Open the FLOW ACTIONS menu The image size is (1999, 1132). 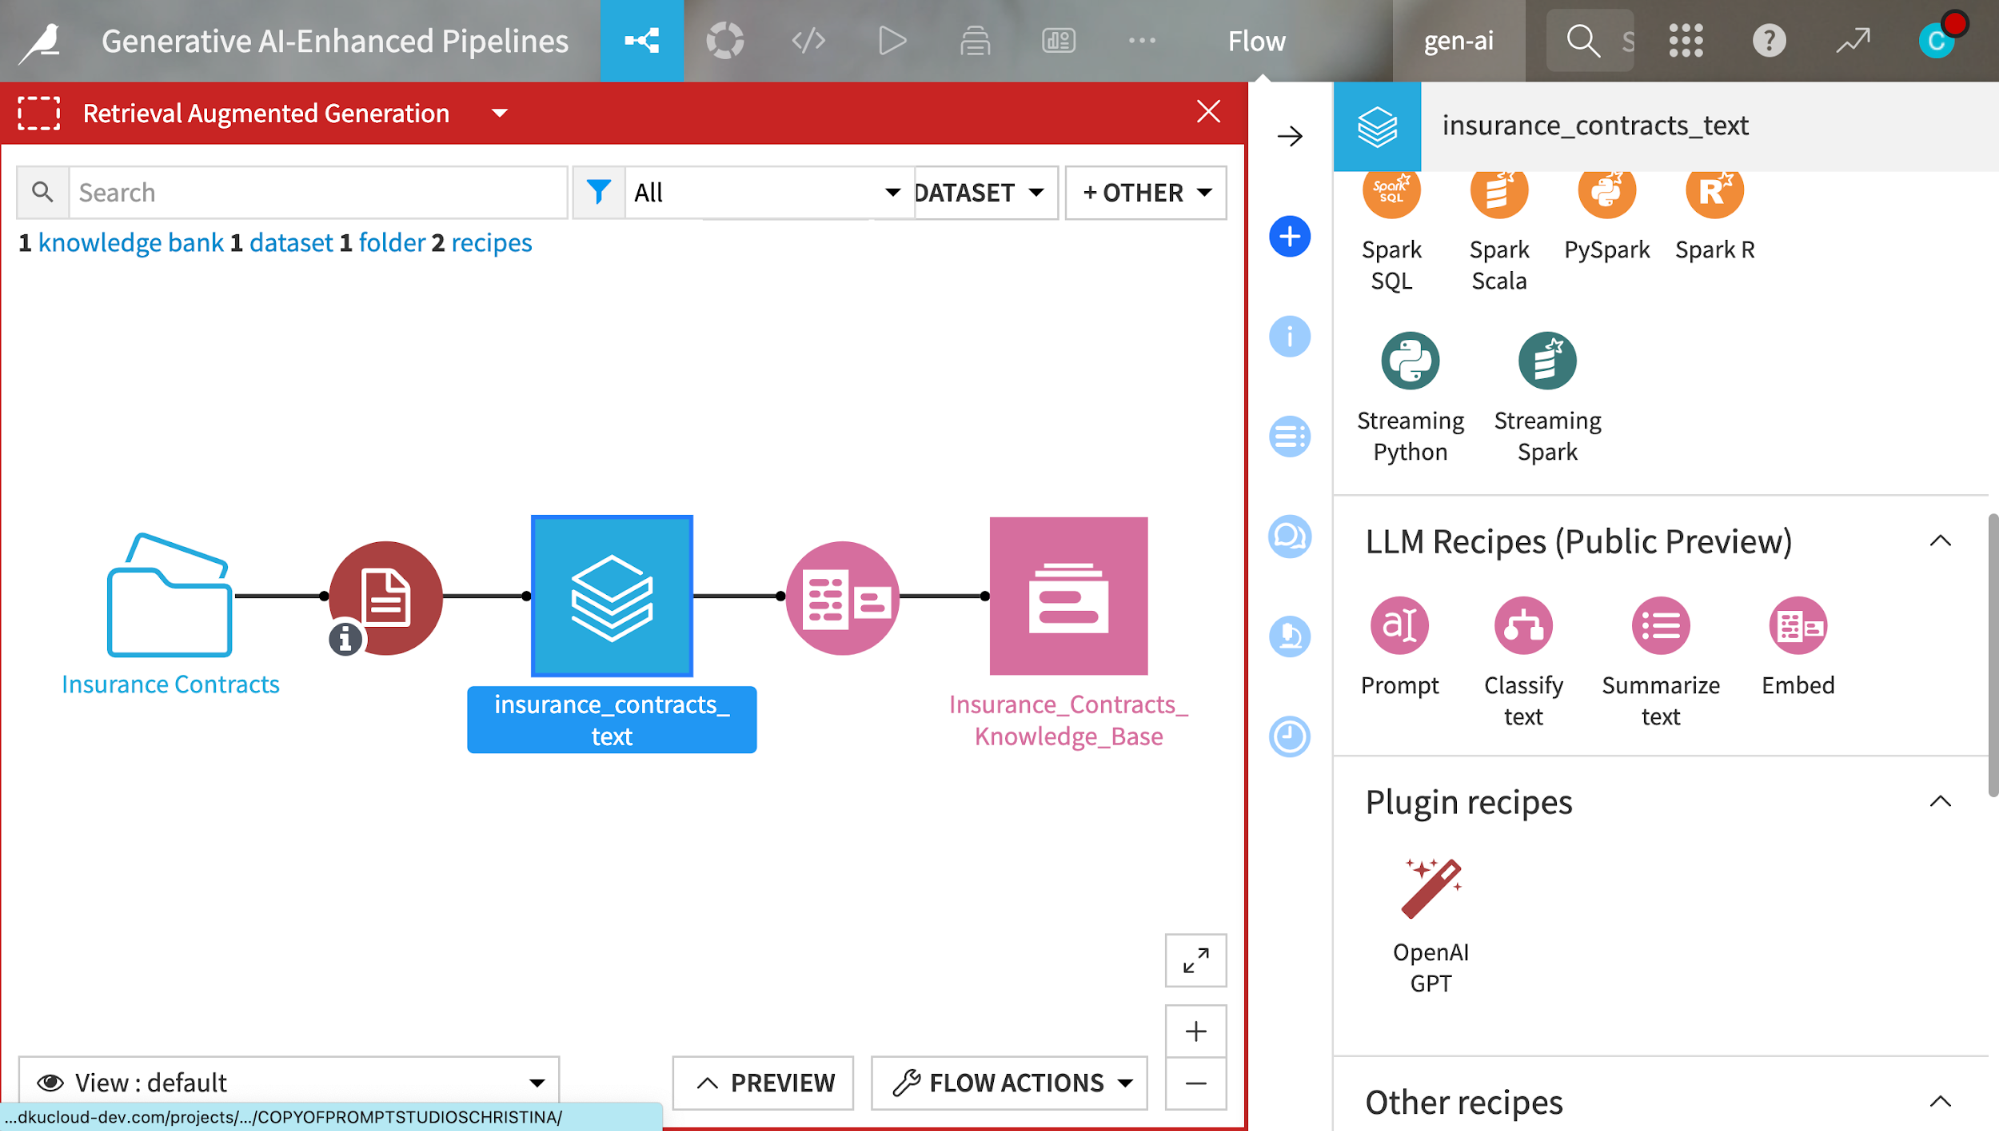coord(1007,1082)
